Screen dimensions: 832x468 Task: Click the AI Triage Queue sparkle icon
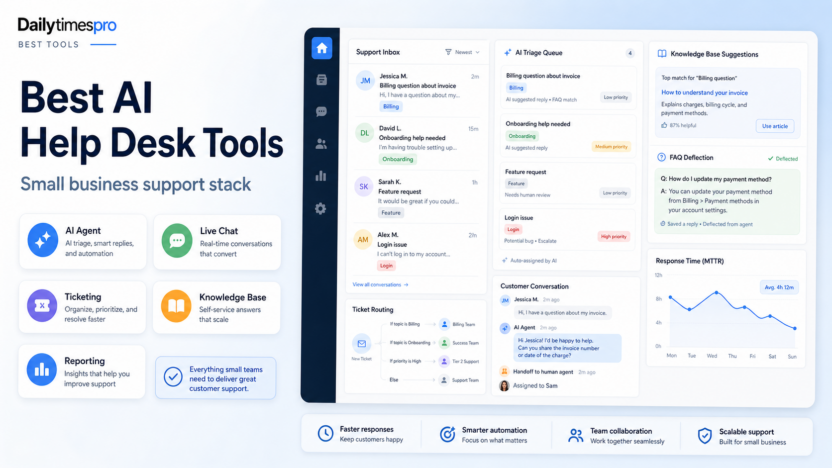[507, 53]
